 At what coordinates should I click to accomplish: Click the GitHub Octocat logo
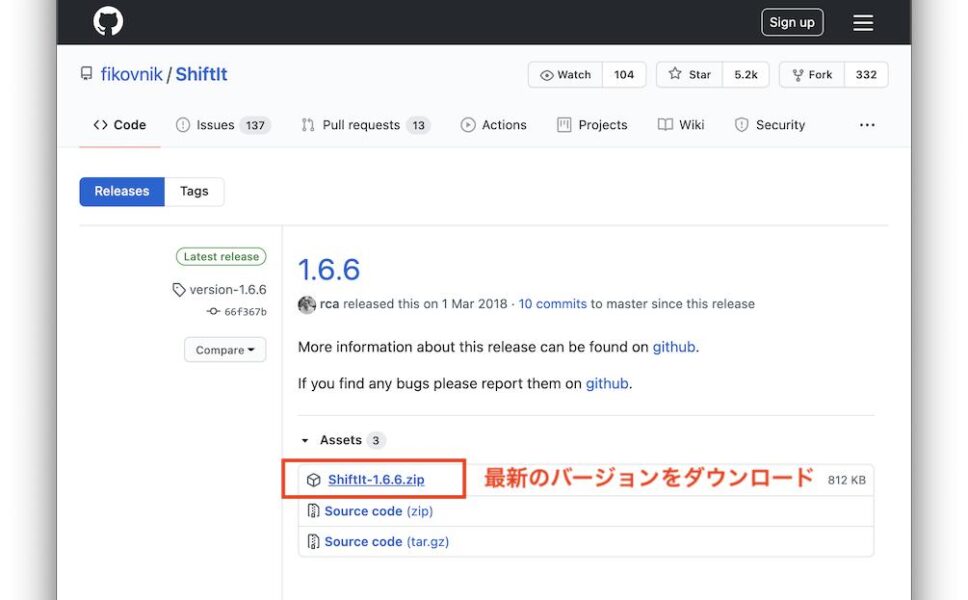click(107, 20)
